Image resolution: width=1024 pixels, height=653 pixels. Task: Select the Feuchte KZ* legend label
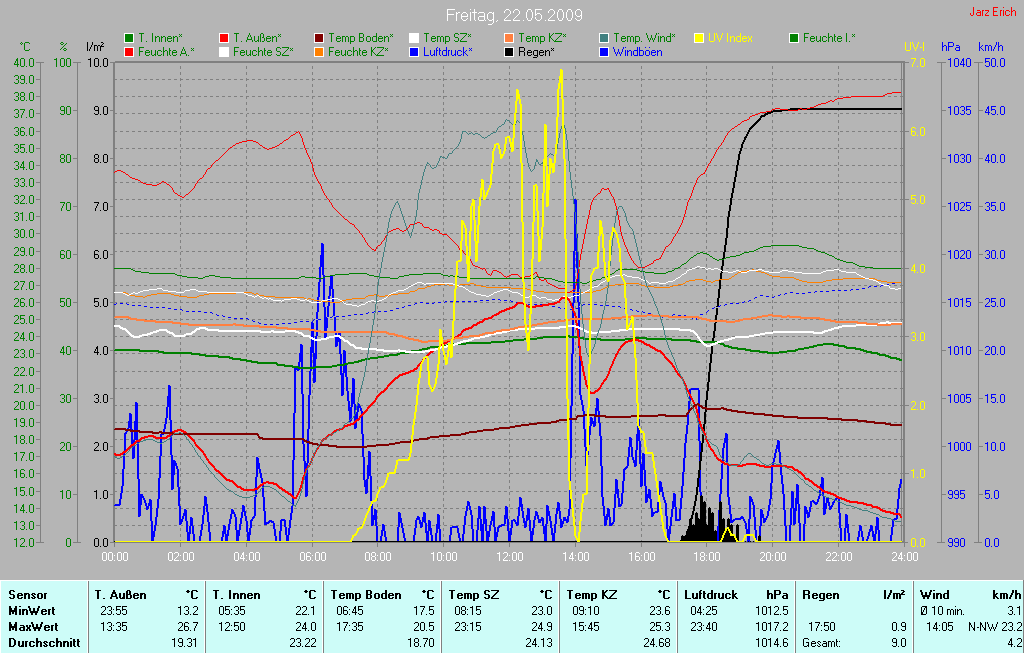click(358, 51)
